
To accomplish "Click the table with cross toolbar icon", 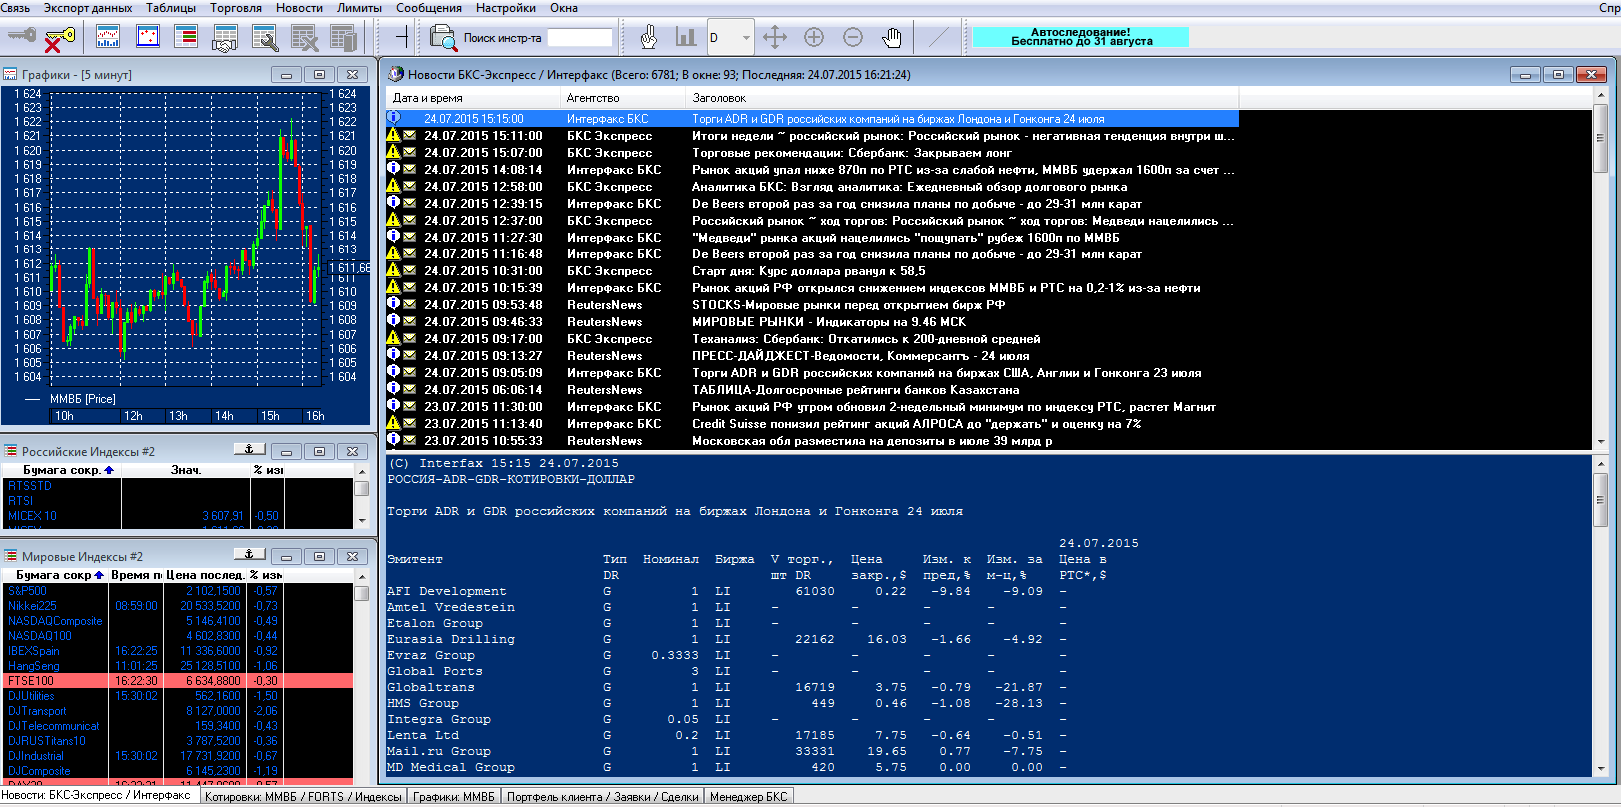I will pyautogui.click(x=304, y=38).
